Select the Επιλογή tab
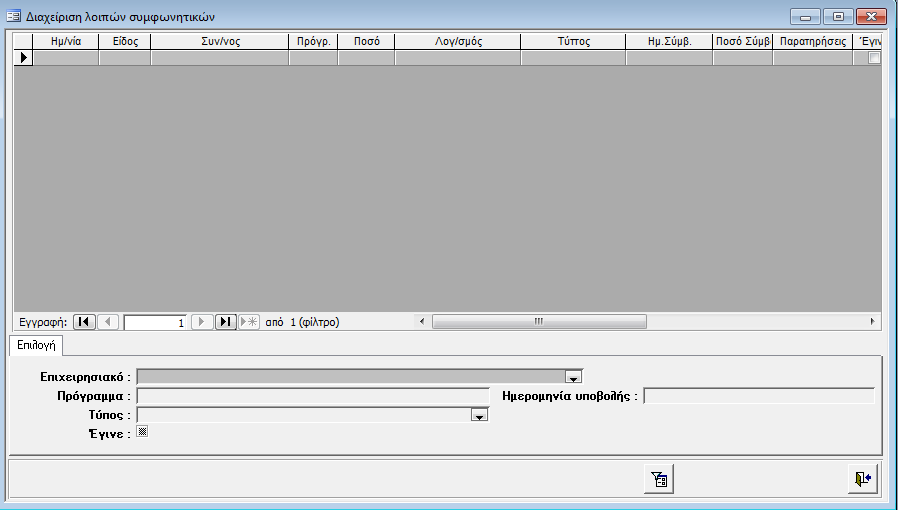This screenshot has height=510, width=898. (35, 345)
